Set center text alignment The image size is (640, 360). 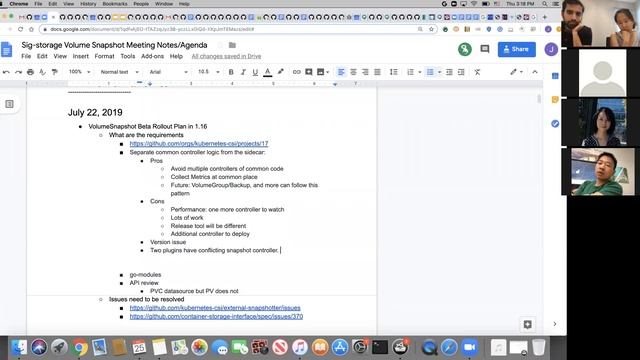tap(353, 72)
